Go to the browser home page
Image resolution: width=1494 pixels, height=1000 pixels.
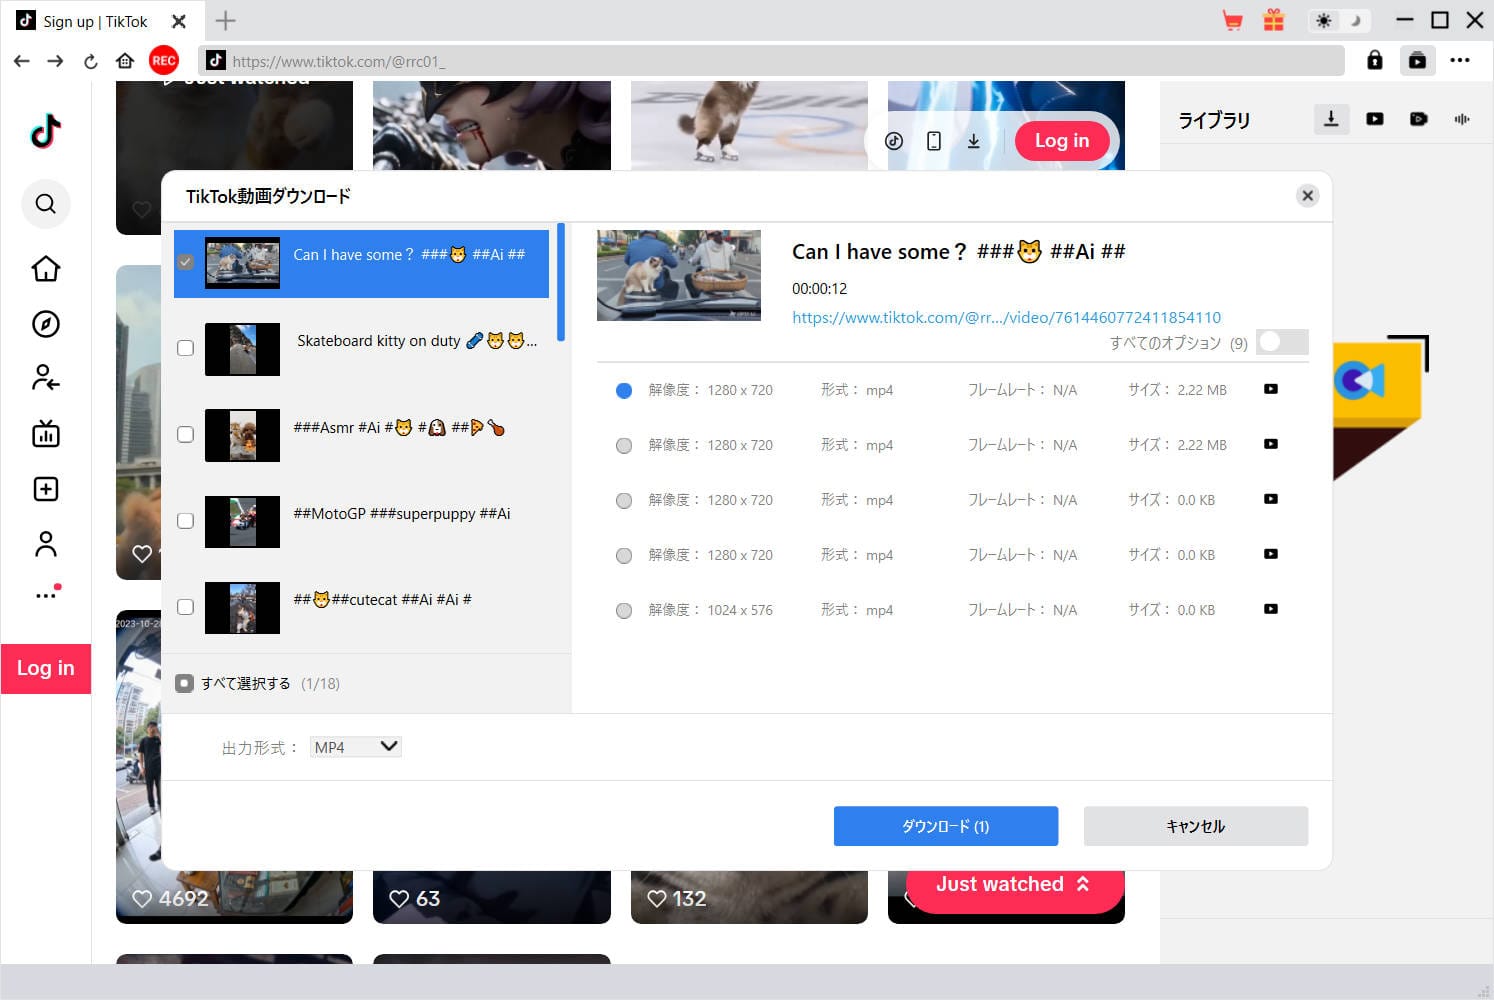click(125, 61)
